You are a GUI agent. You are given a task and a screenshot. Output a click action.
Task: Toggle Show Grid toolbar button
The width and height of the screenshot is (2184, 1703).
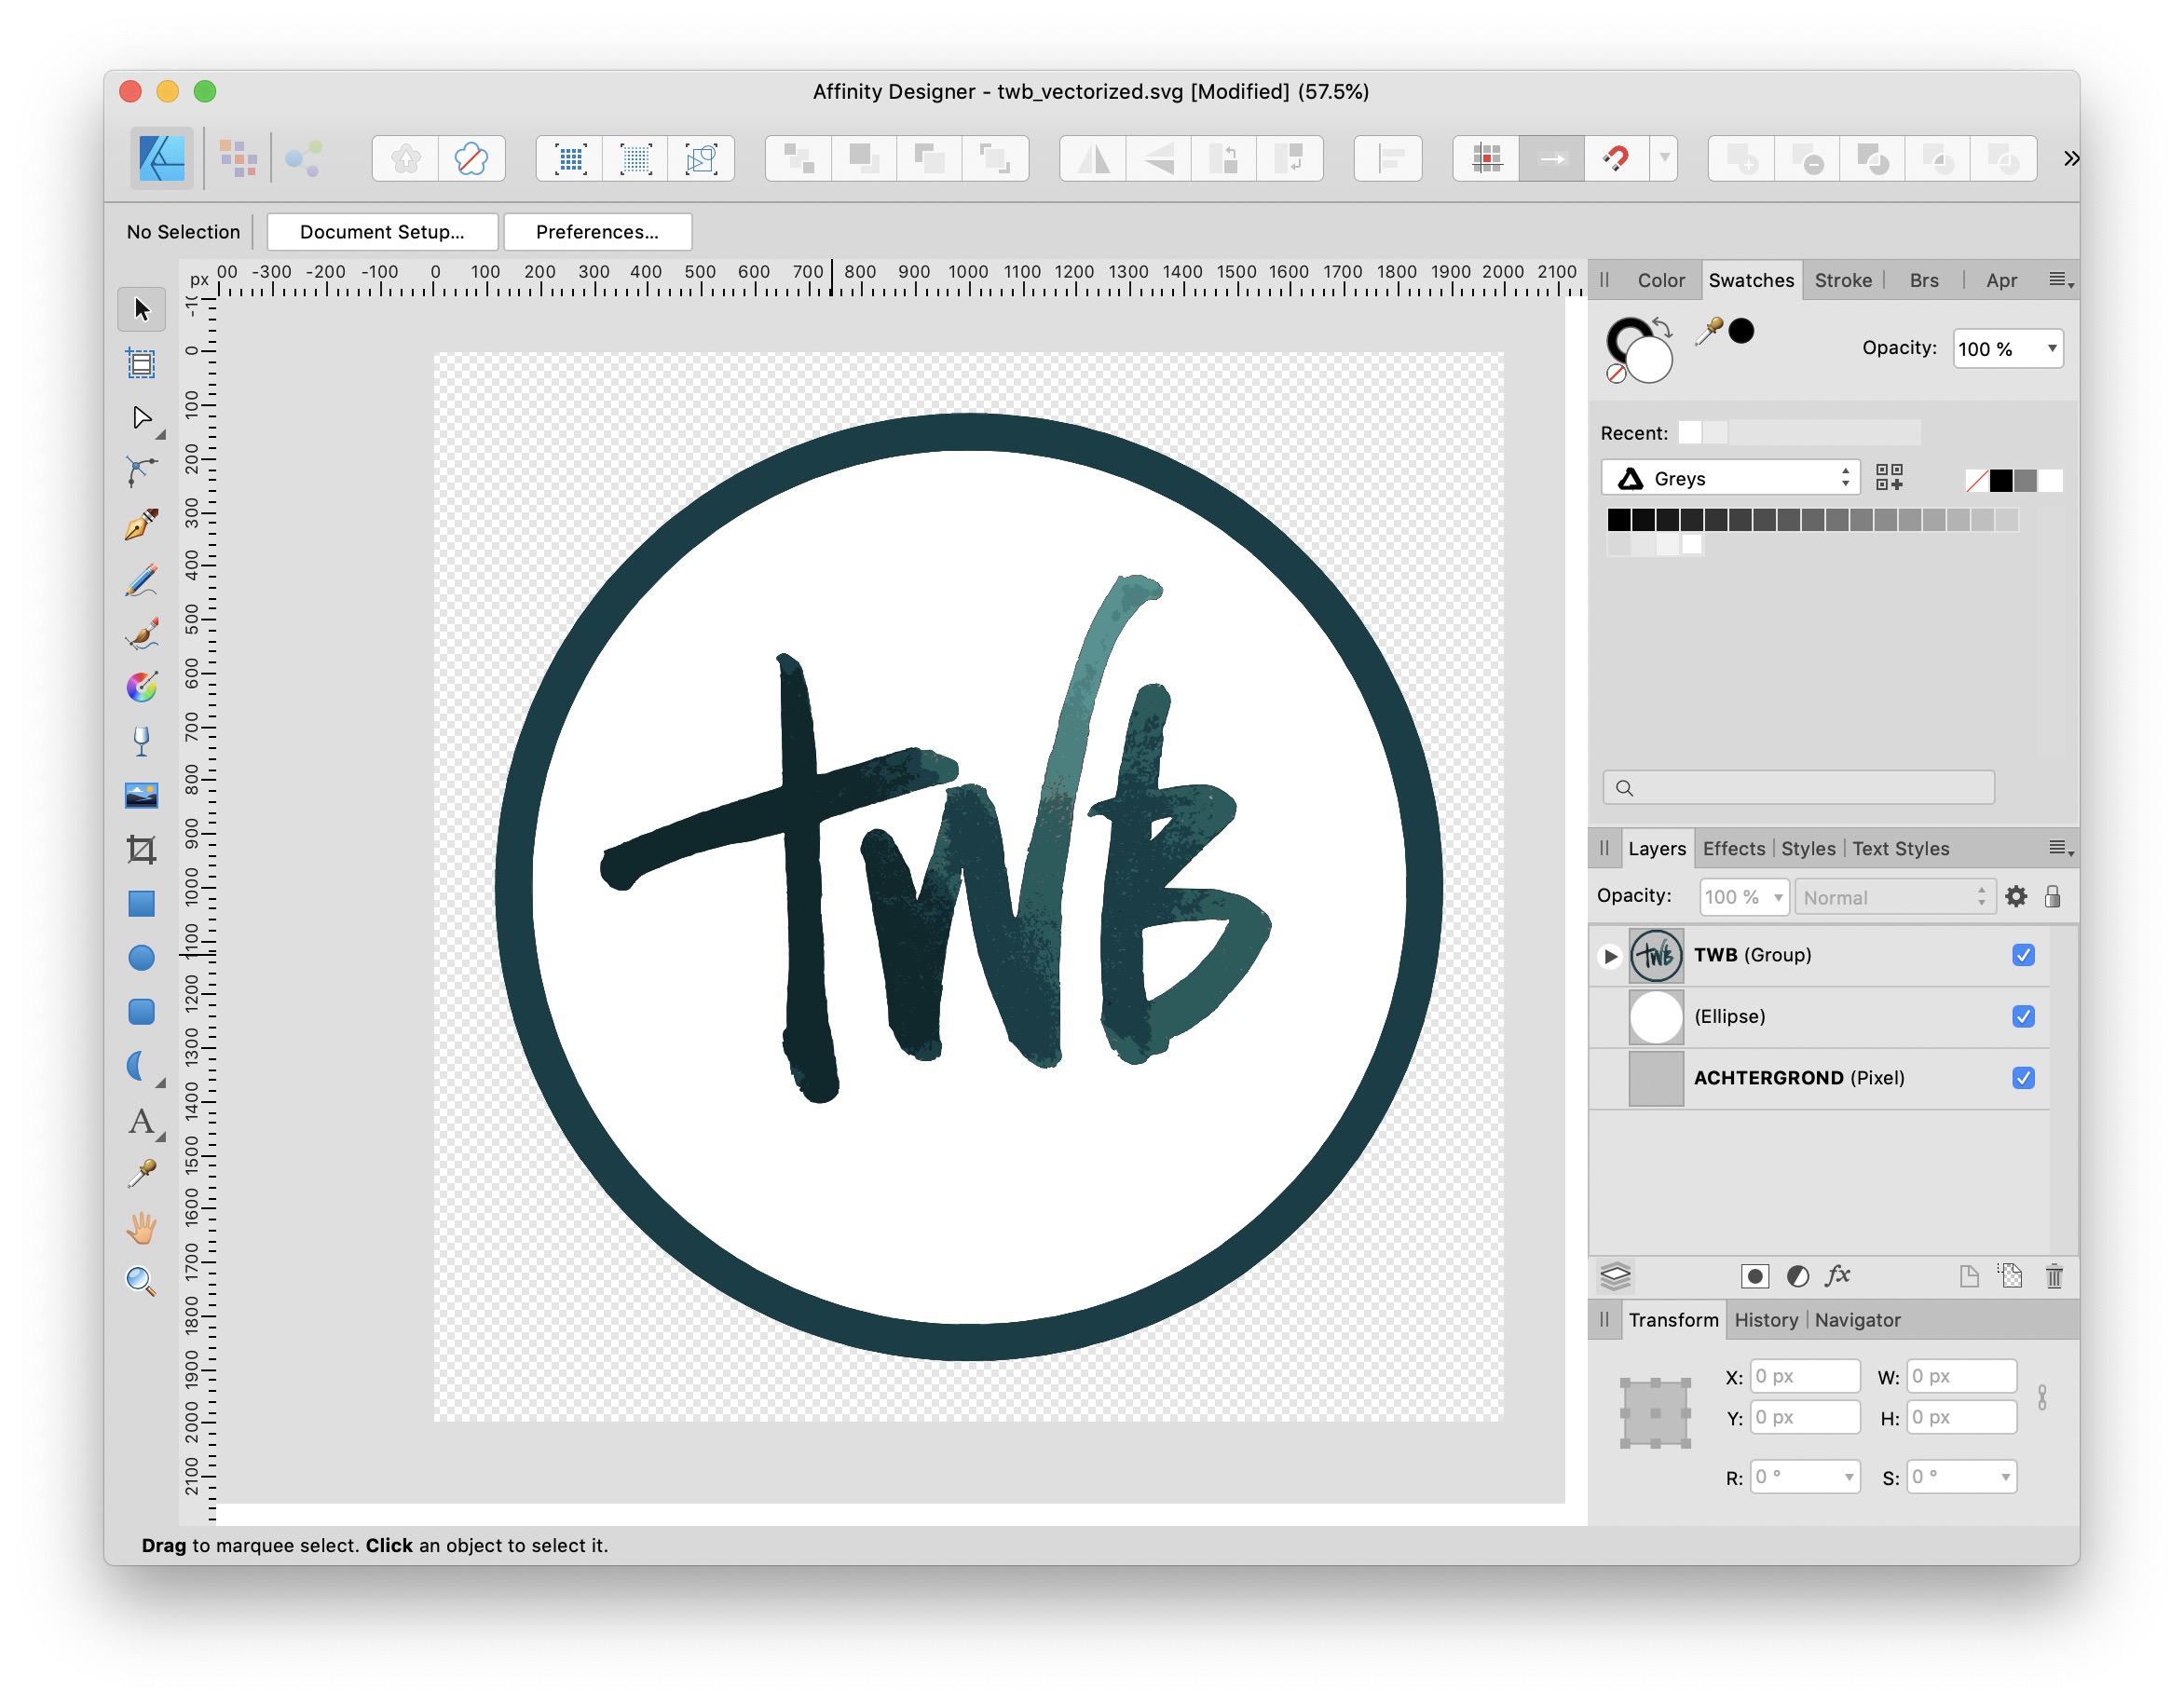pyautogui.click(x=1486, y=158)
